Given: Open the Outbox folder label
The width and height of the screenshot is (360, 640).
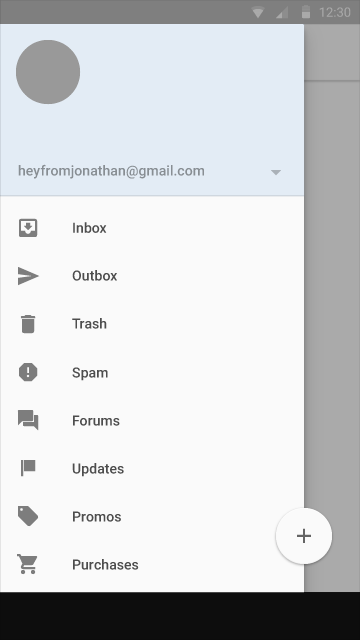Looking at the screenshot, I should coord(95,276).
